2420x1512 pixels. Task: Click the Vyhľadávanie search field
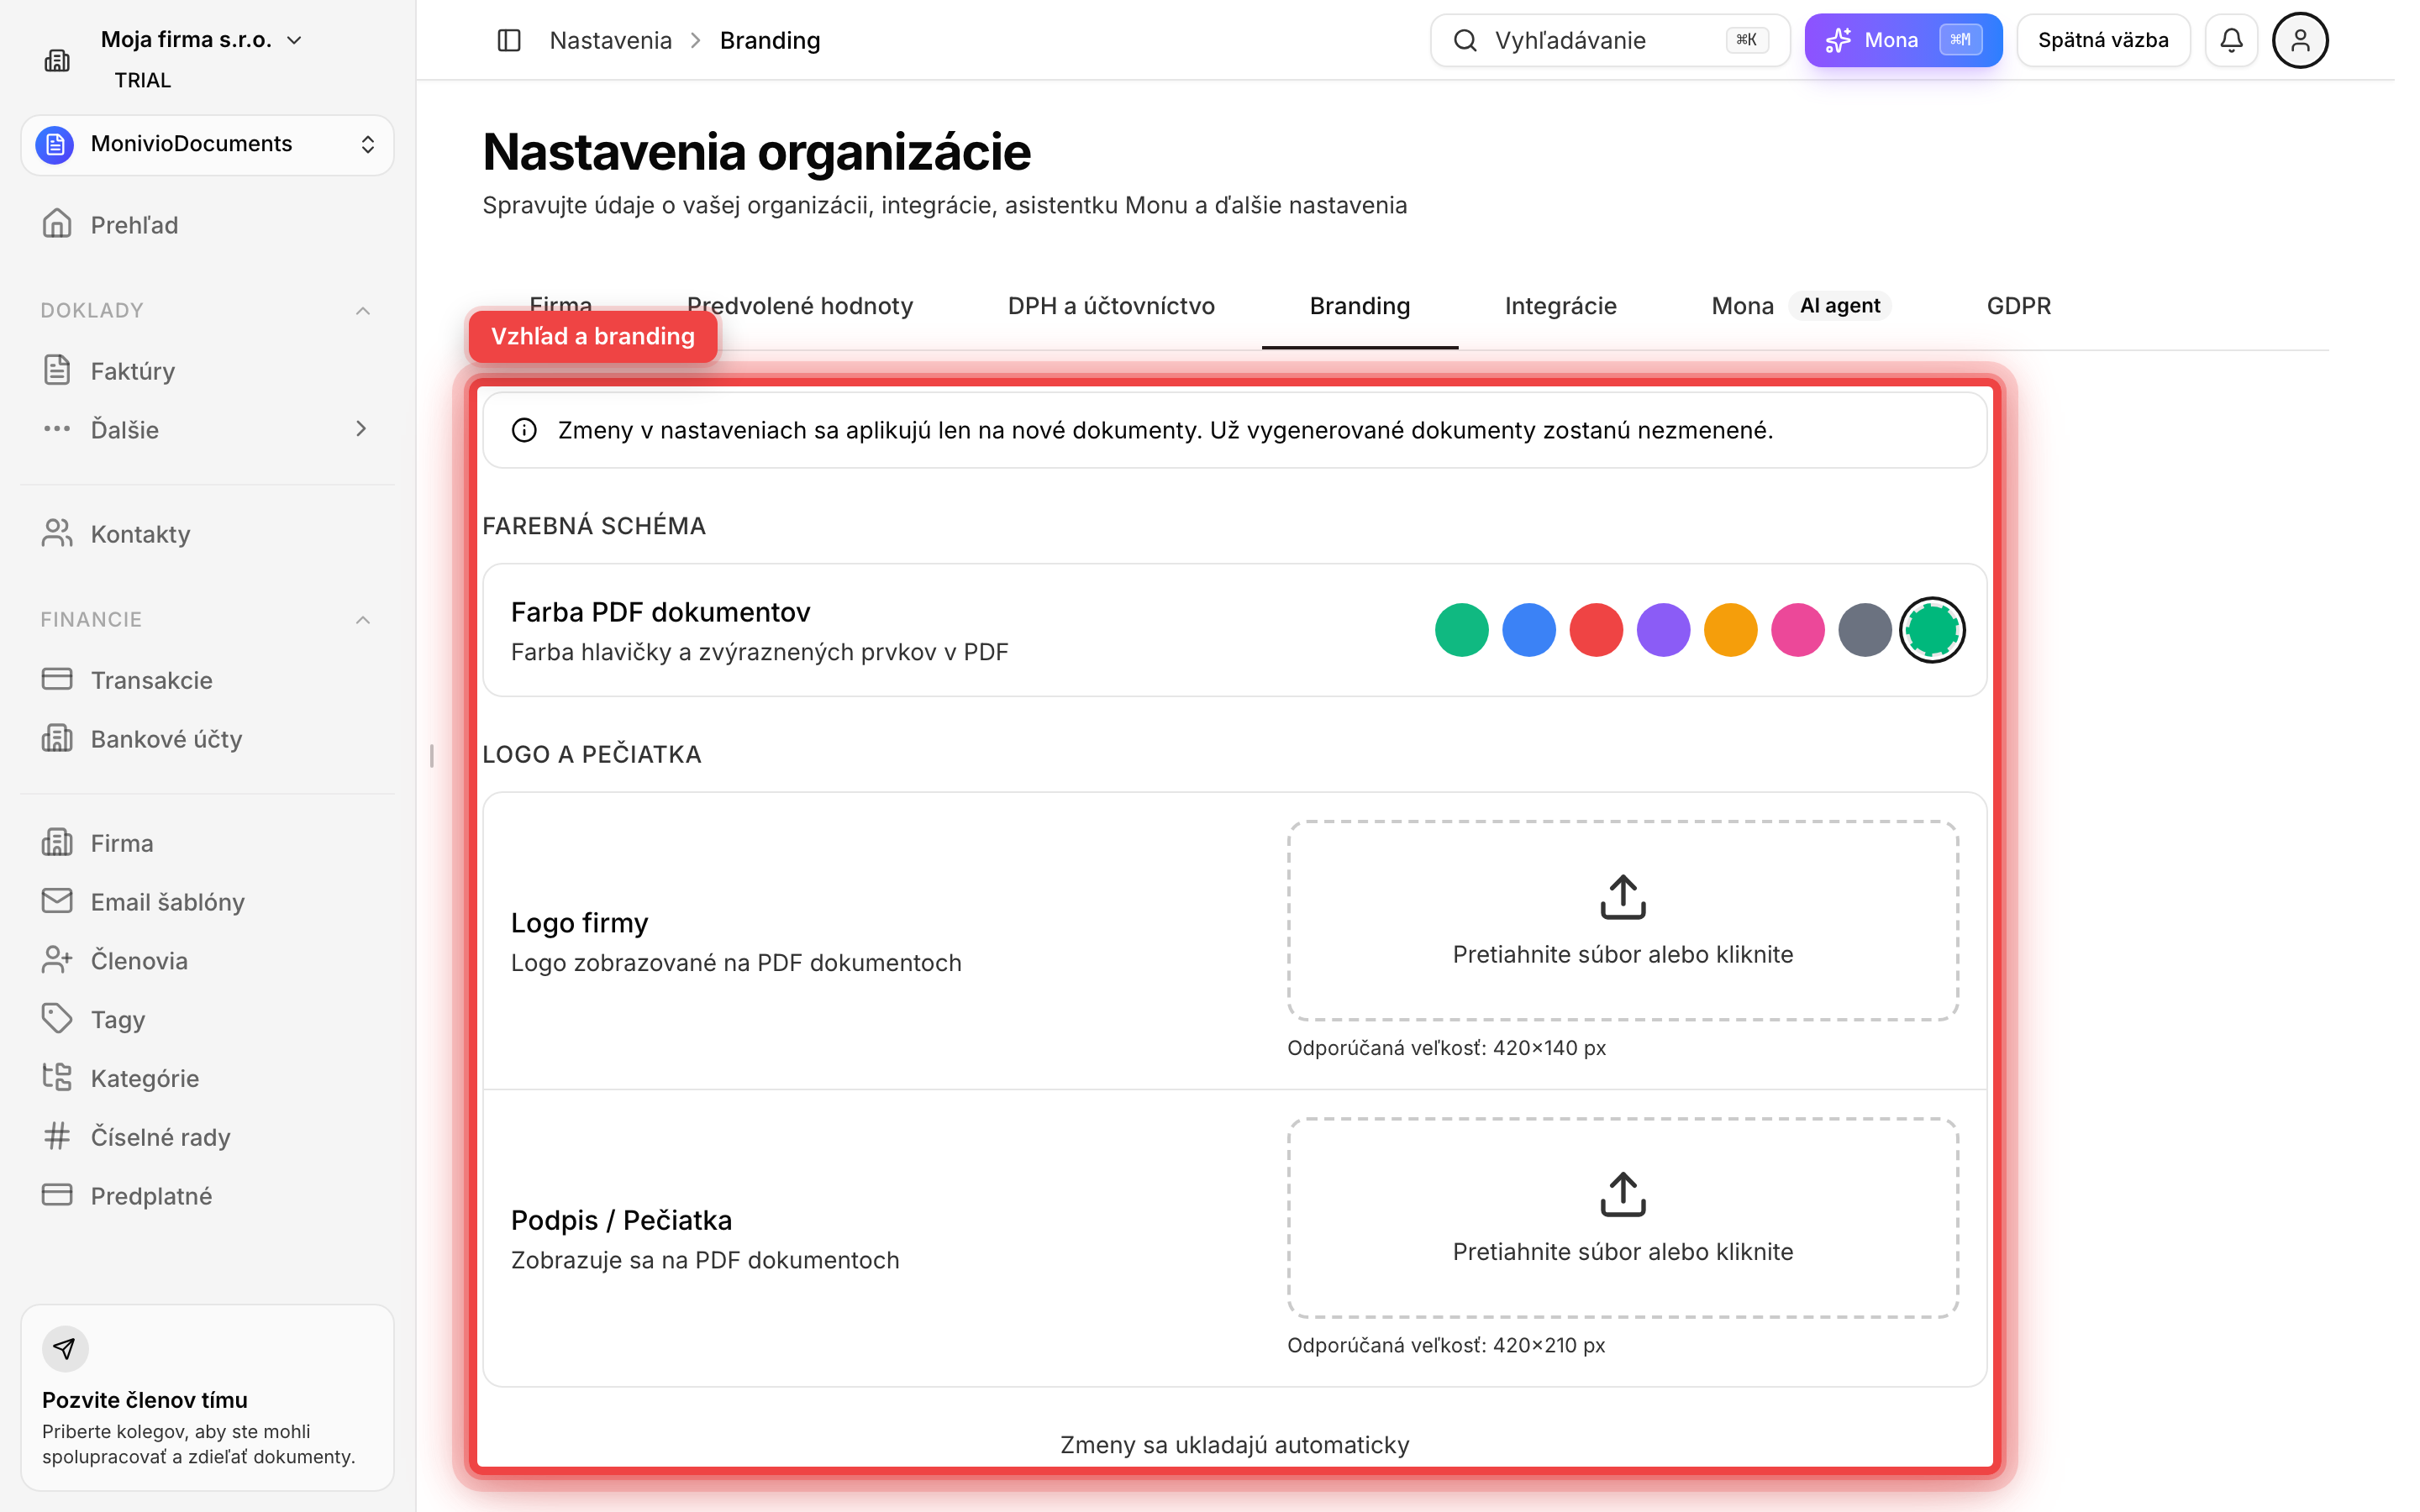1609,40
